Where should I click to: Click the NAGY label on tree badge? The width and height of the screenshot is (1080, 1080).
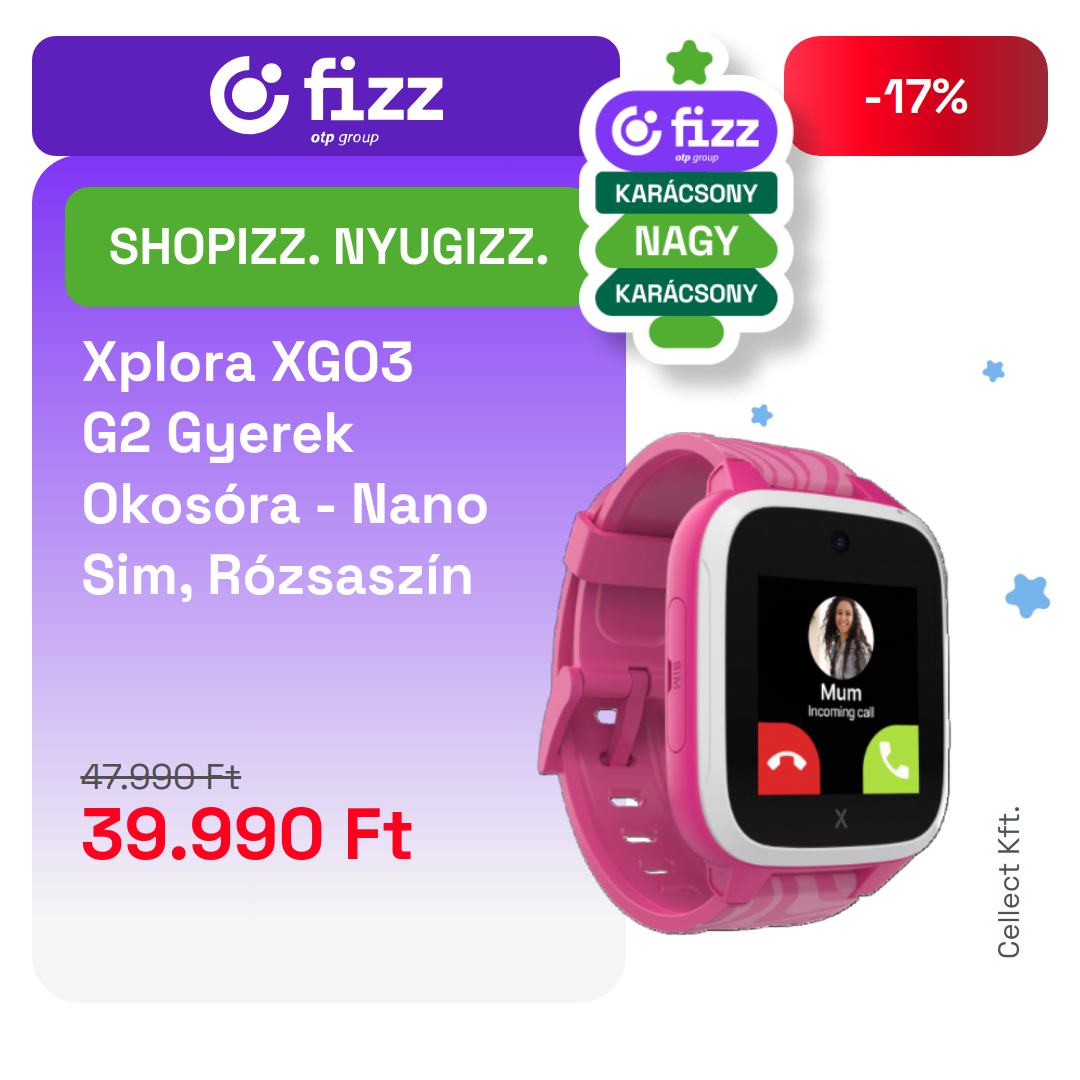[686, 241]
